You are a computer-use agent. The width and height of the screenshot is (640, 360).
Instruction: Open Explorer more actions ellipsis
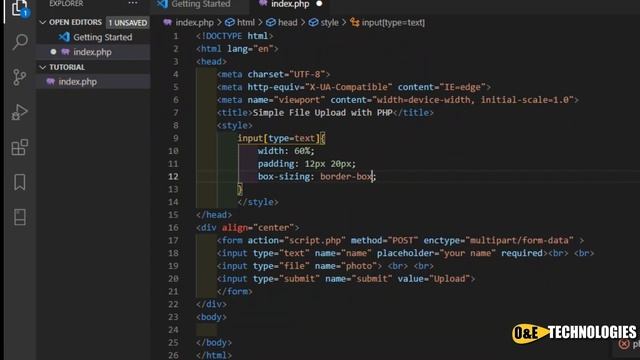coord(133,3)
